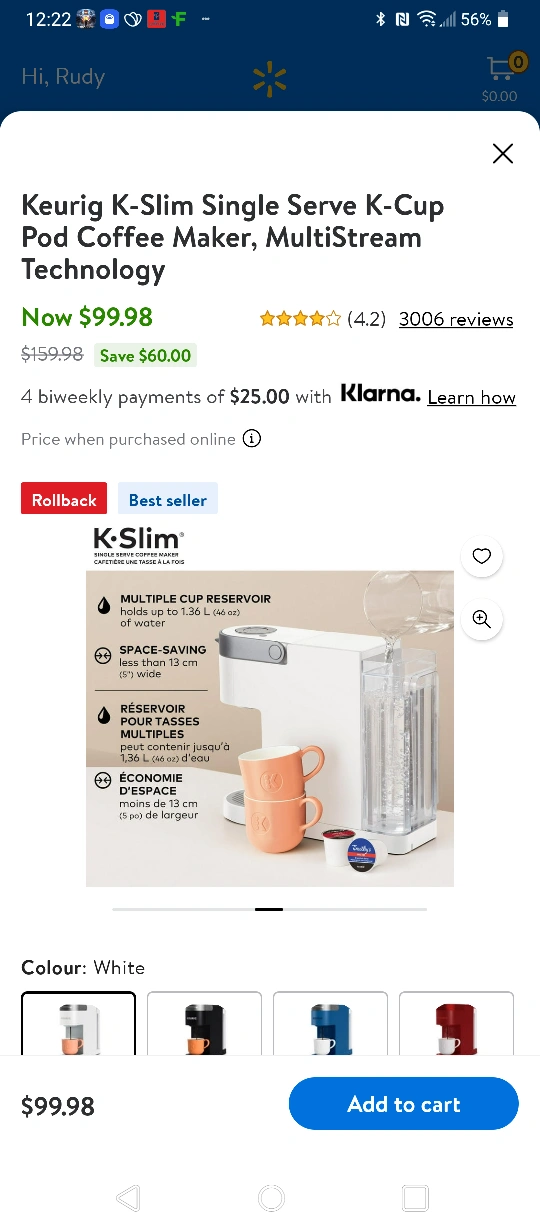This screenshot has height=1230, width=540.
Task: Tap the Walmart spark logo
Action: (269, 80)
